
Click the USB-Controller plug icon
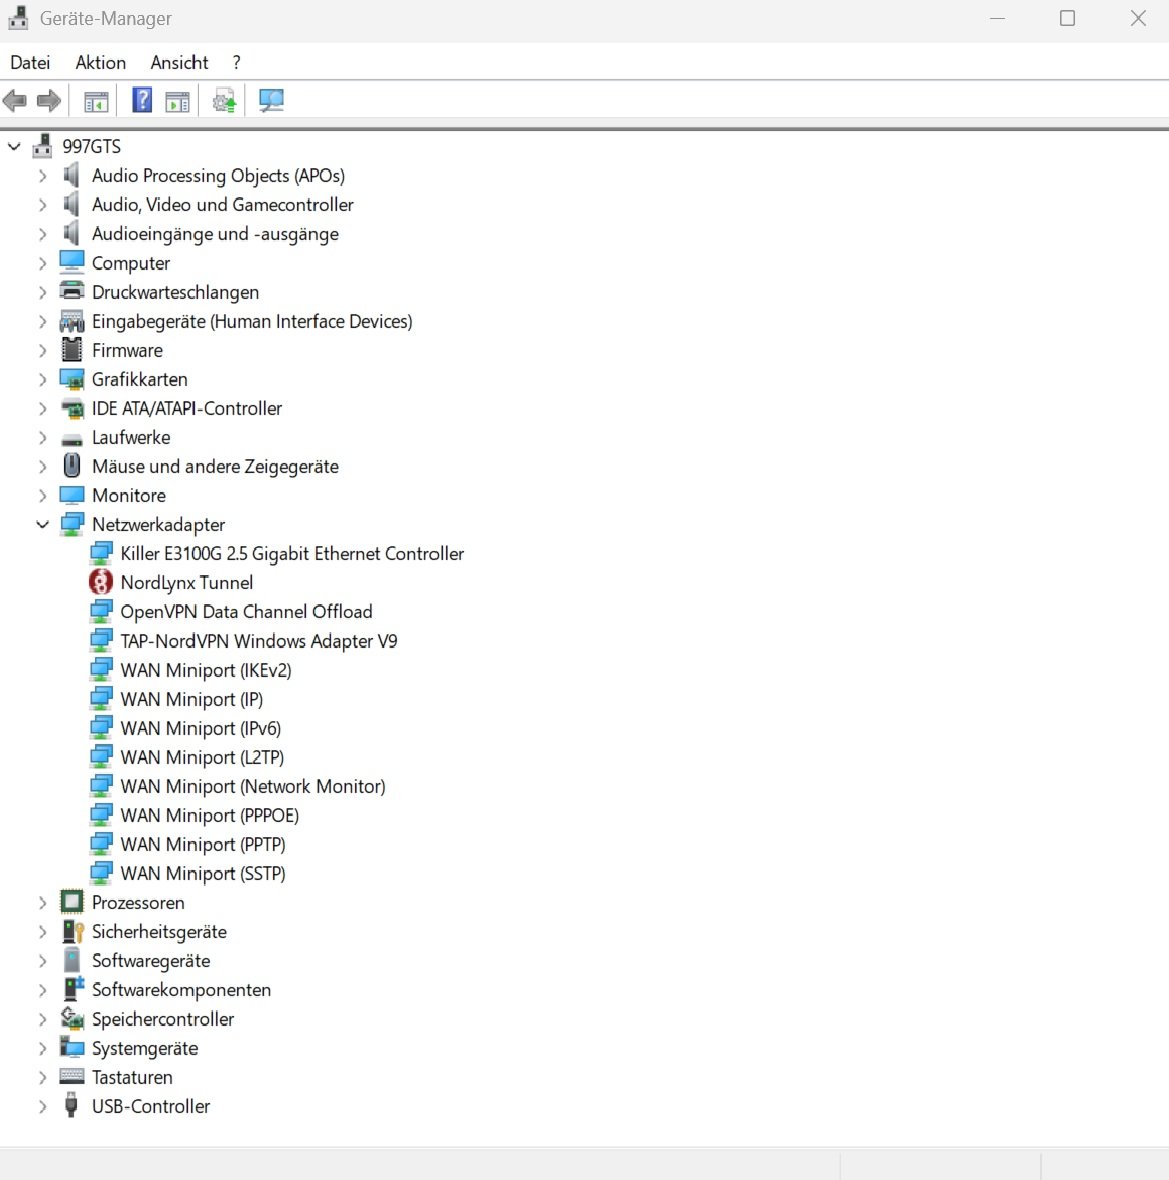(72, 1105)
